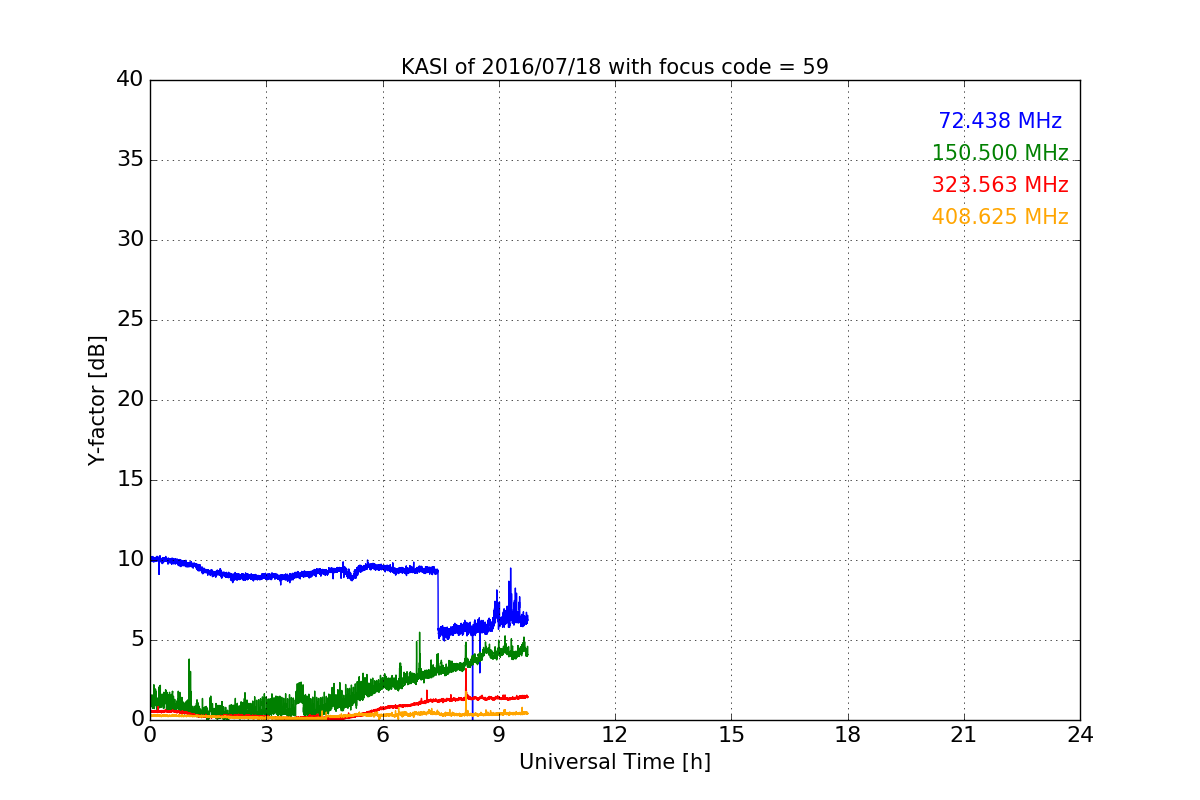The height and width of the screenshot is (800, 1200).
Task: Click the x-axis tick label 24
Action: click(x=1080, y=735)
